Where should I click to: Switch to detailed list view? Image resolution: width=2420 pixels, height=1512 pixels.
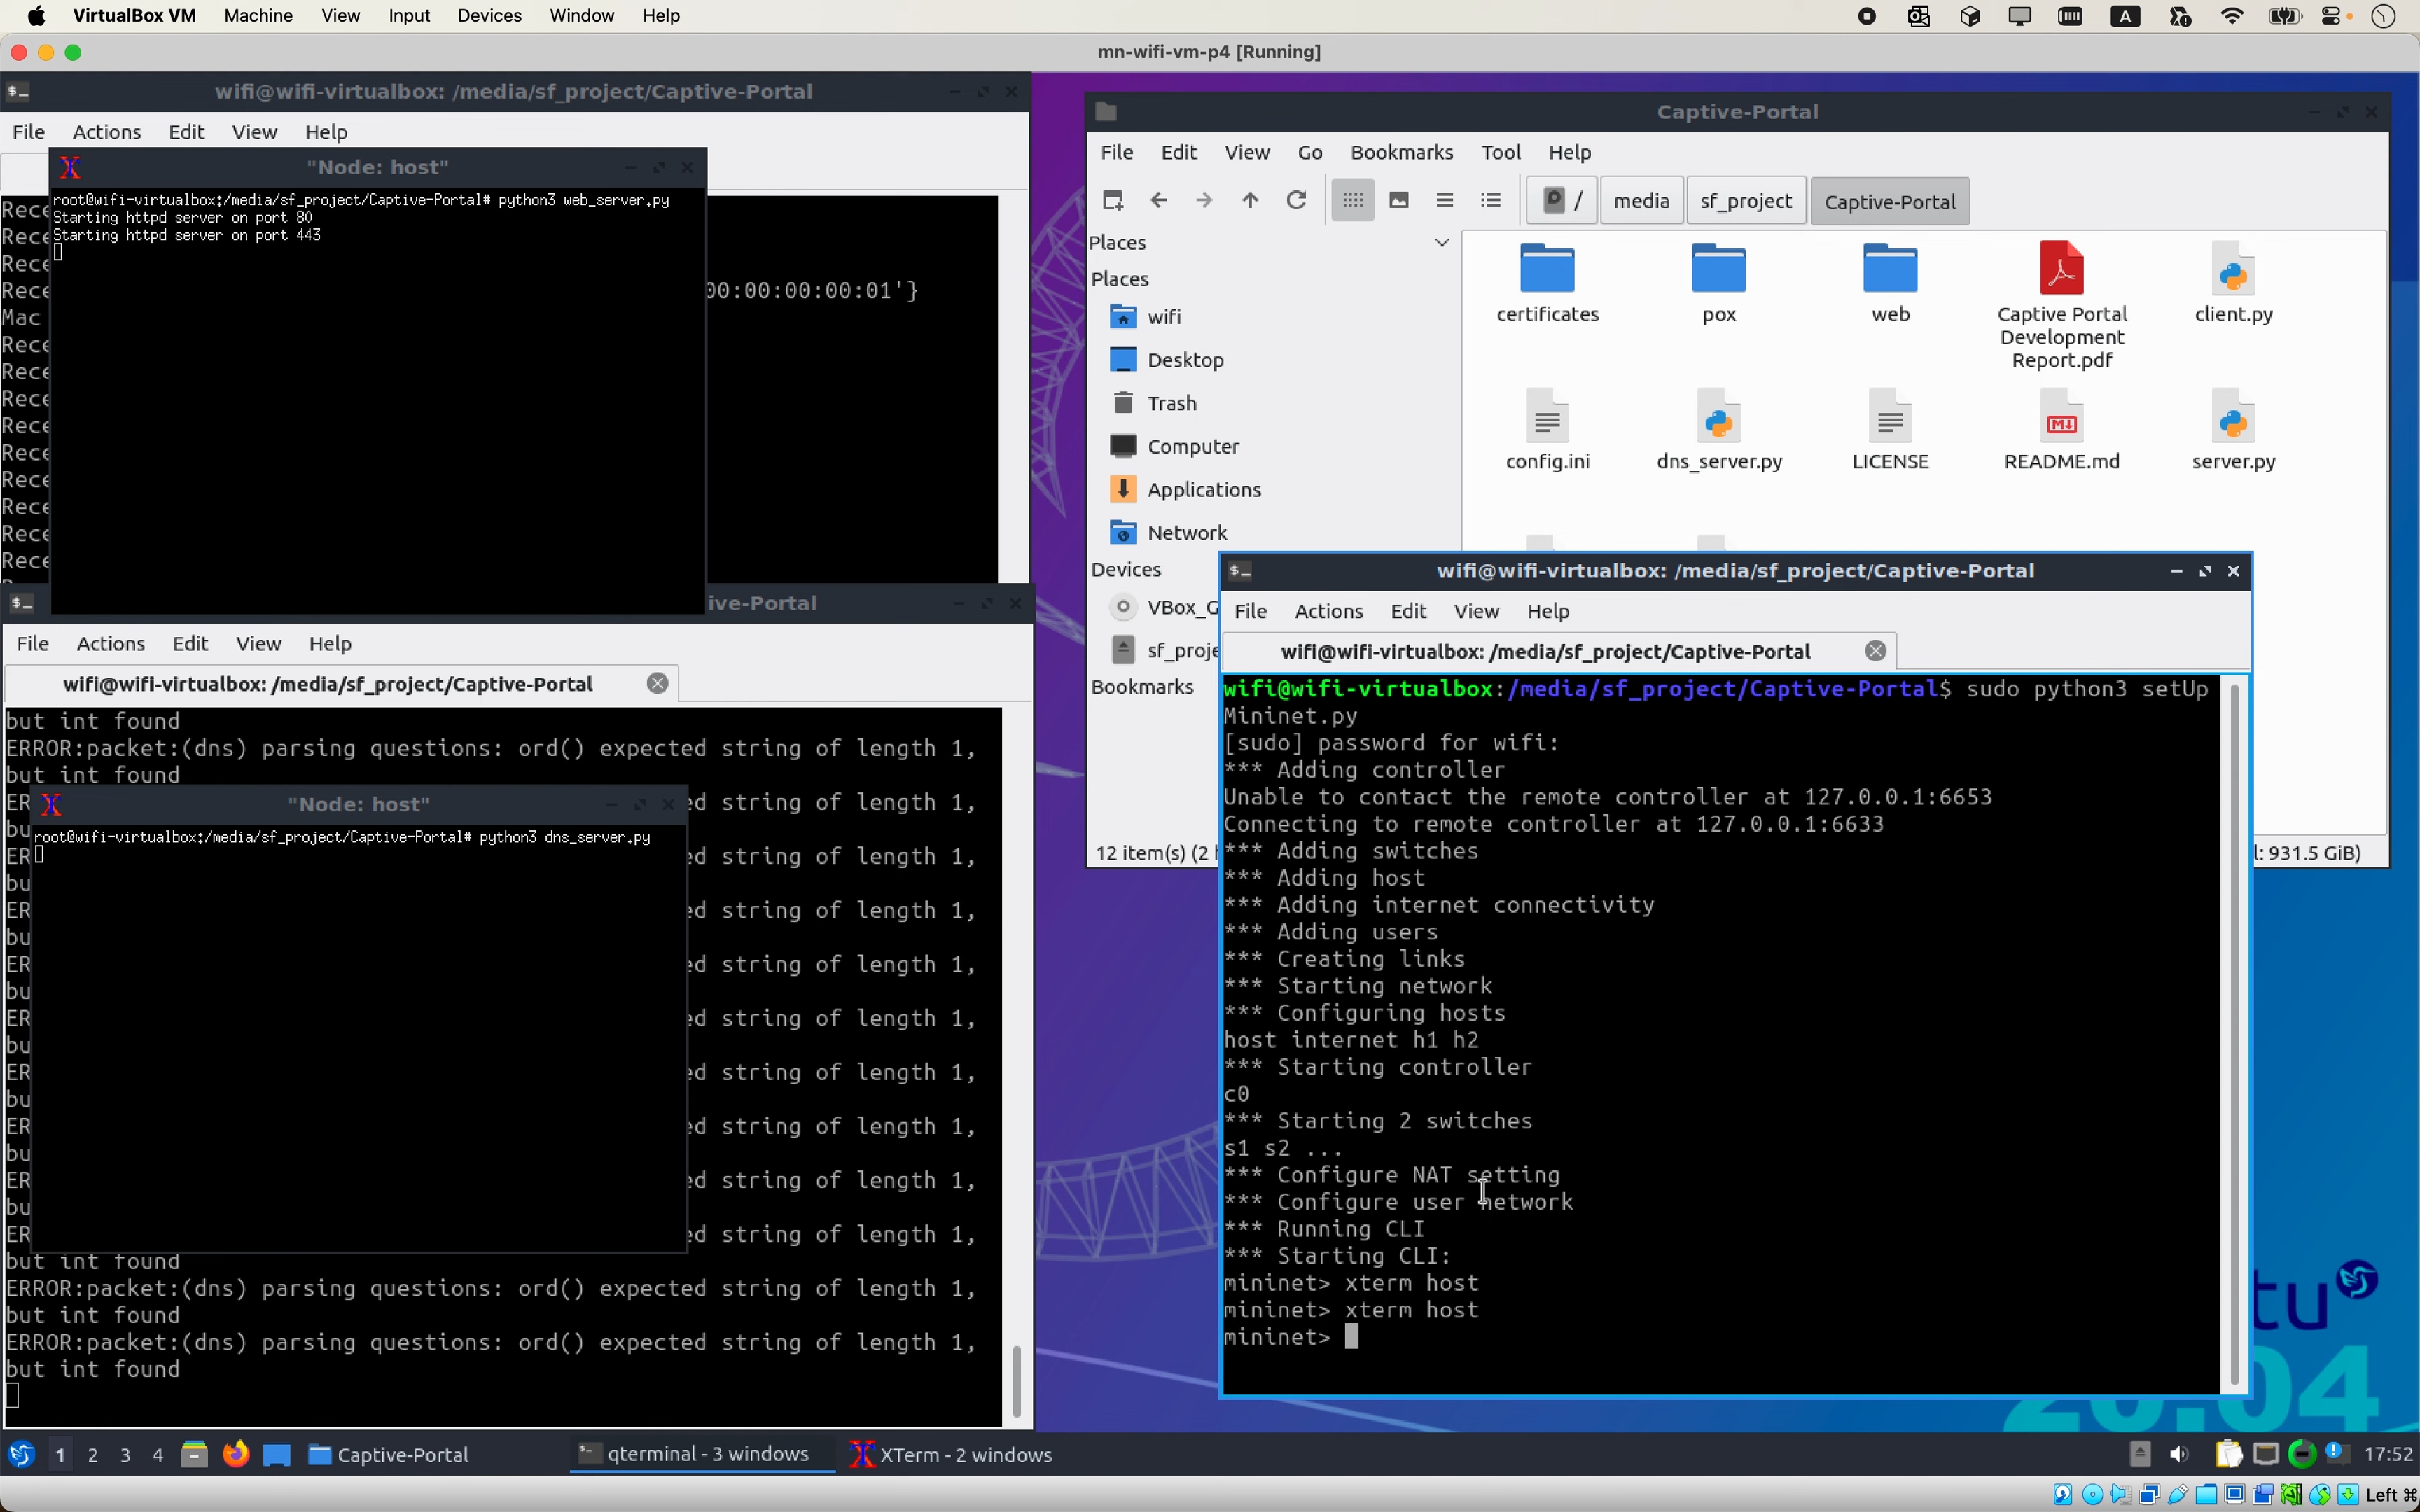pos(1491,200)
